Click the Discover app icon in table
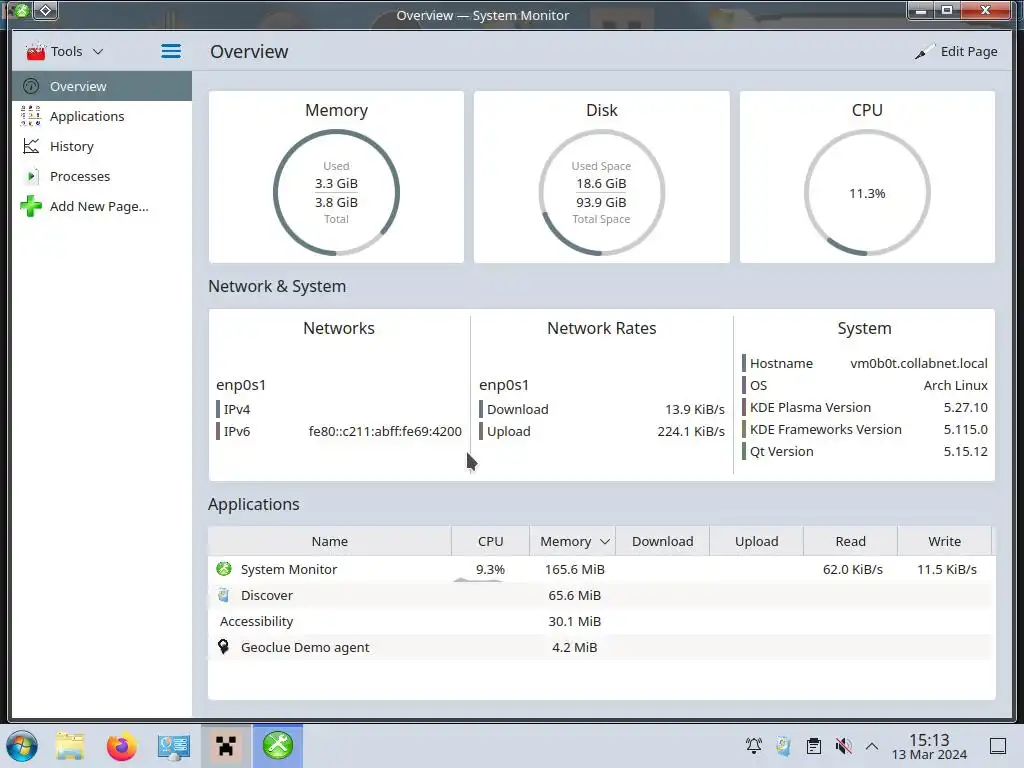This screenshot has height=768, width=1024. click(224, 595)
